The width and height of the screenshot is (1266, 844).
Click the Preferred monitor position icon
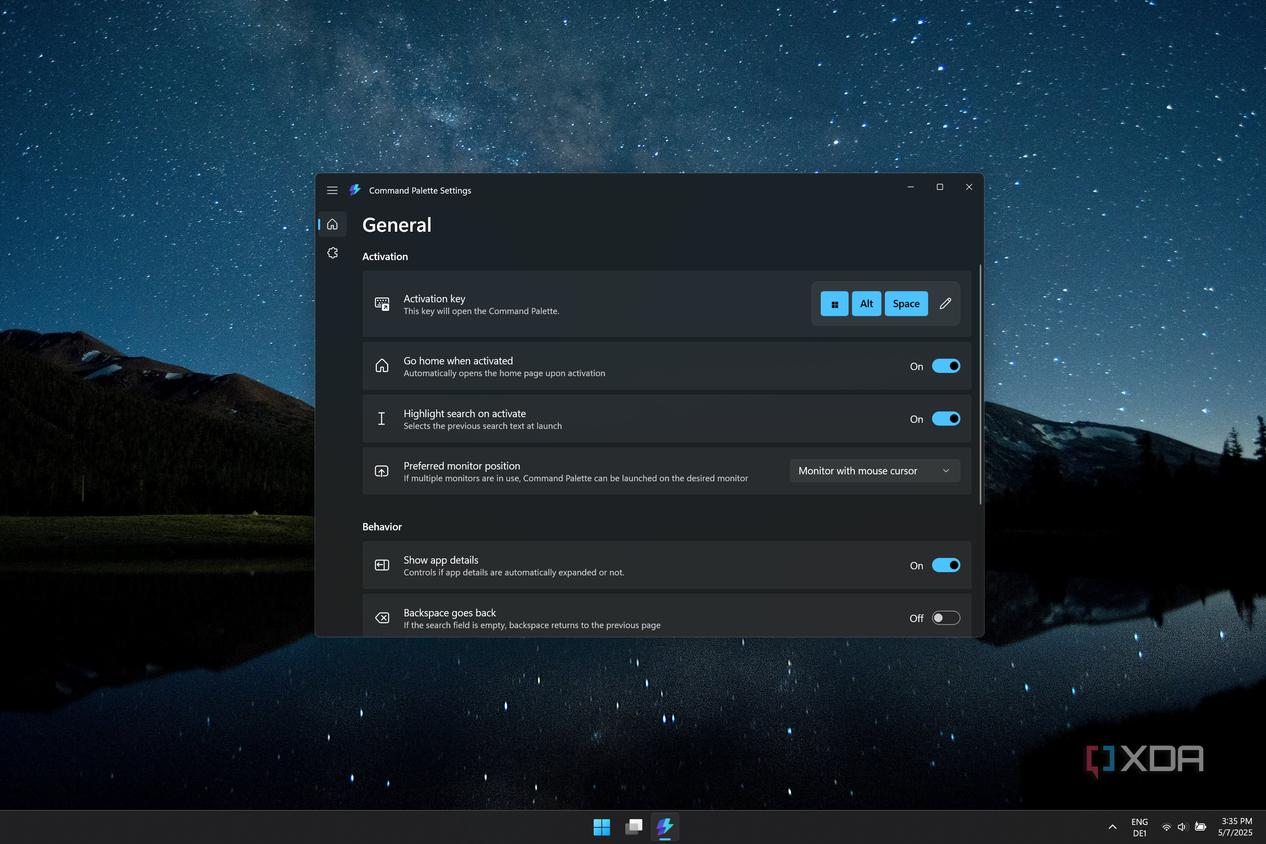382,471
